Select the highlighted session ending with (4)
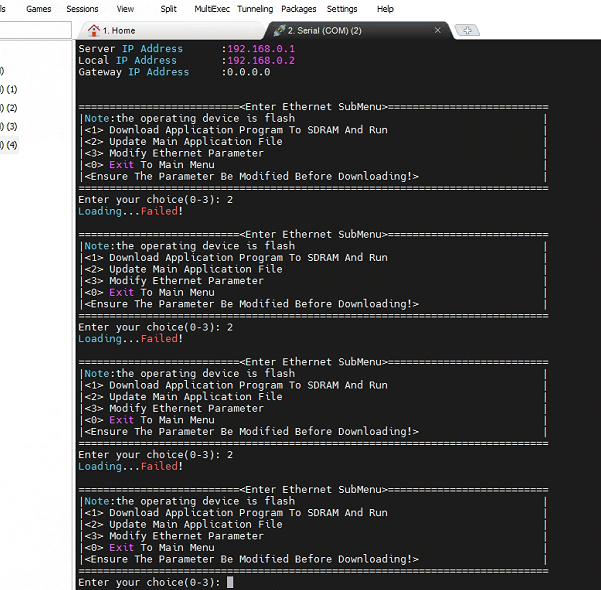Image resolution: width=601 pixels, height=590 pixels. point(10,145)
